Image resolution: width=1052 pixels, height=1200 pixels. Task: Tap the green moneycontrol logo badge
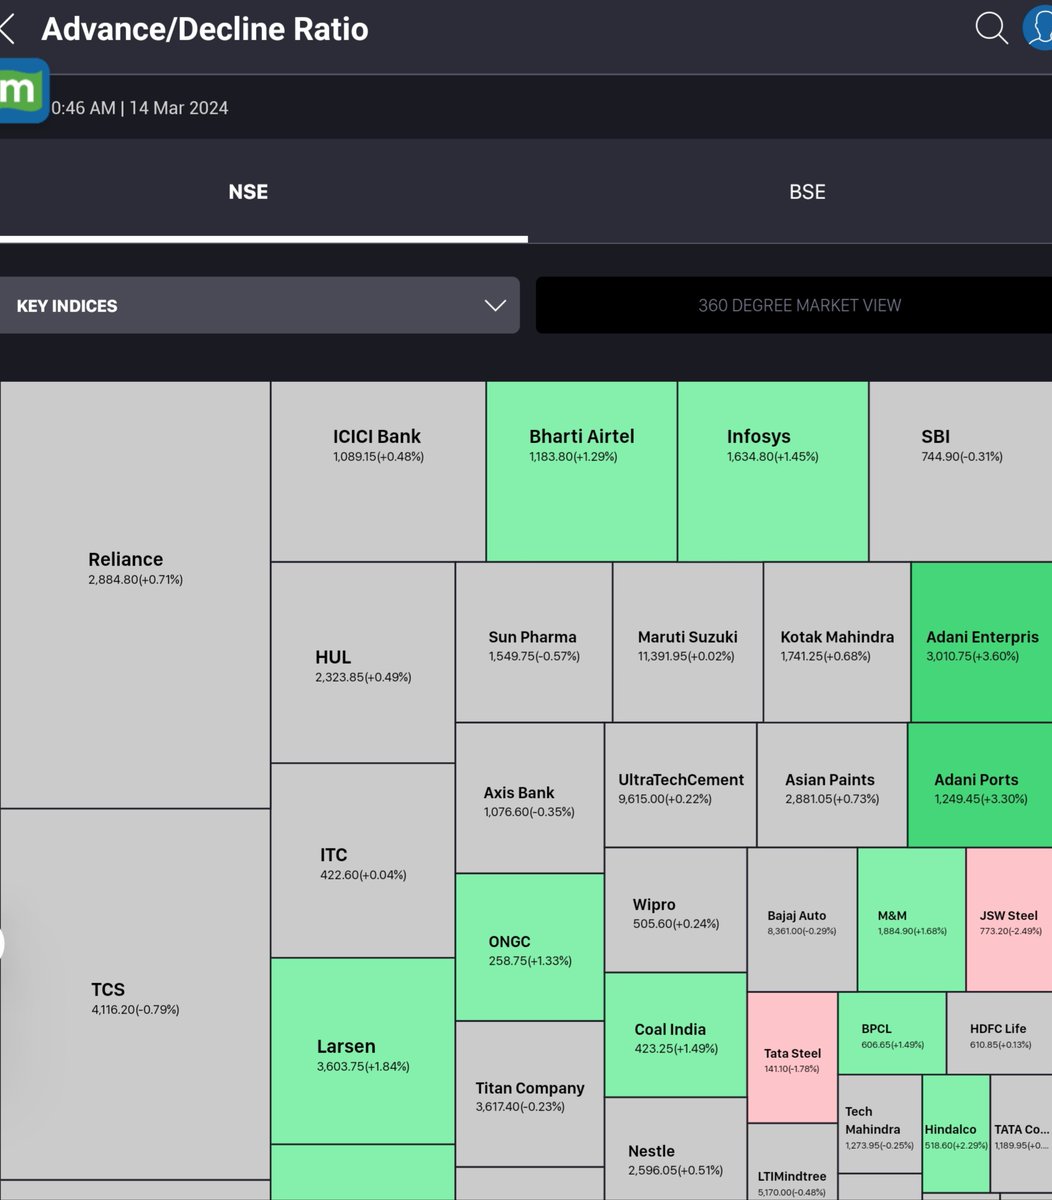pos(23,91)
